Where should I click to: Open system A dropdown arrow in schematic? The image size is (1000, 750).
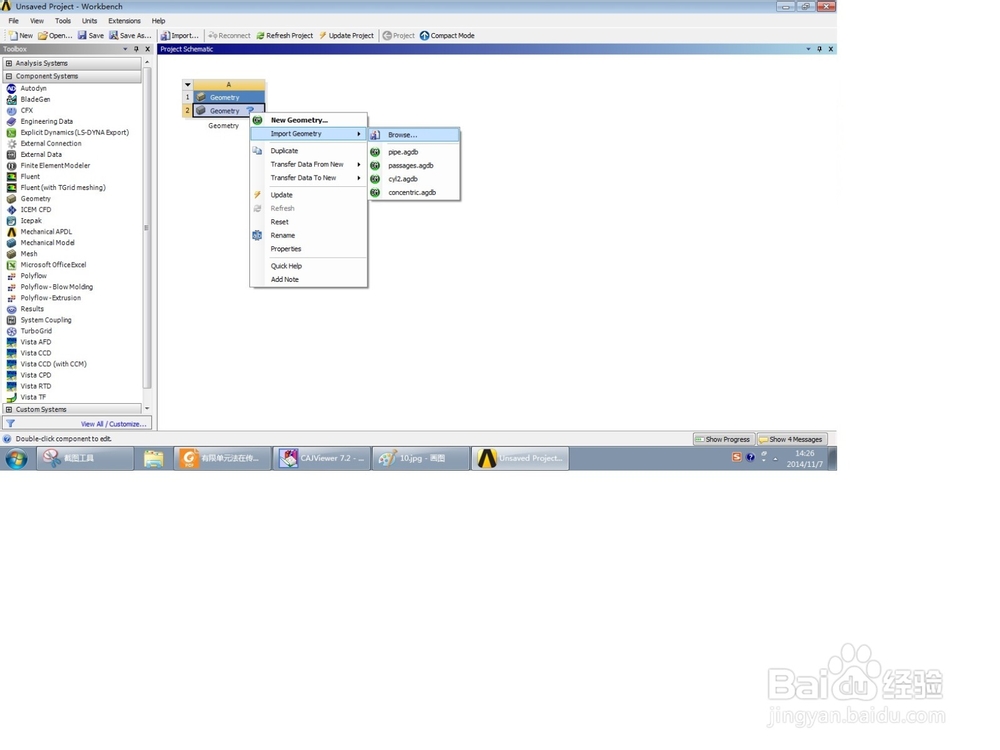tap(188, 84)
